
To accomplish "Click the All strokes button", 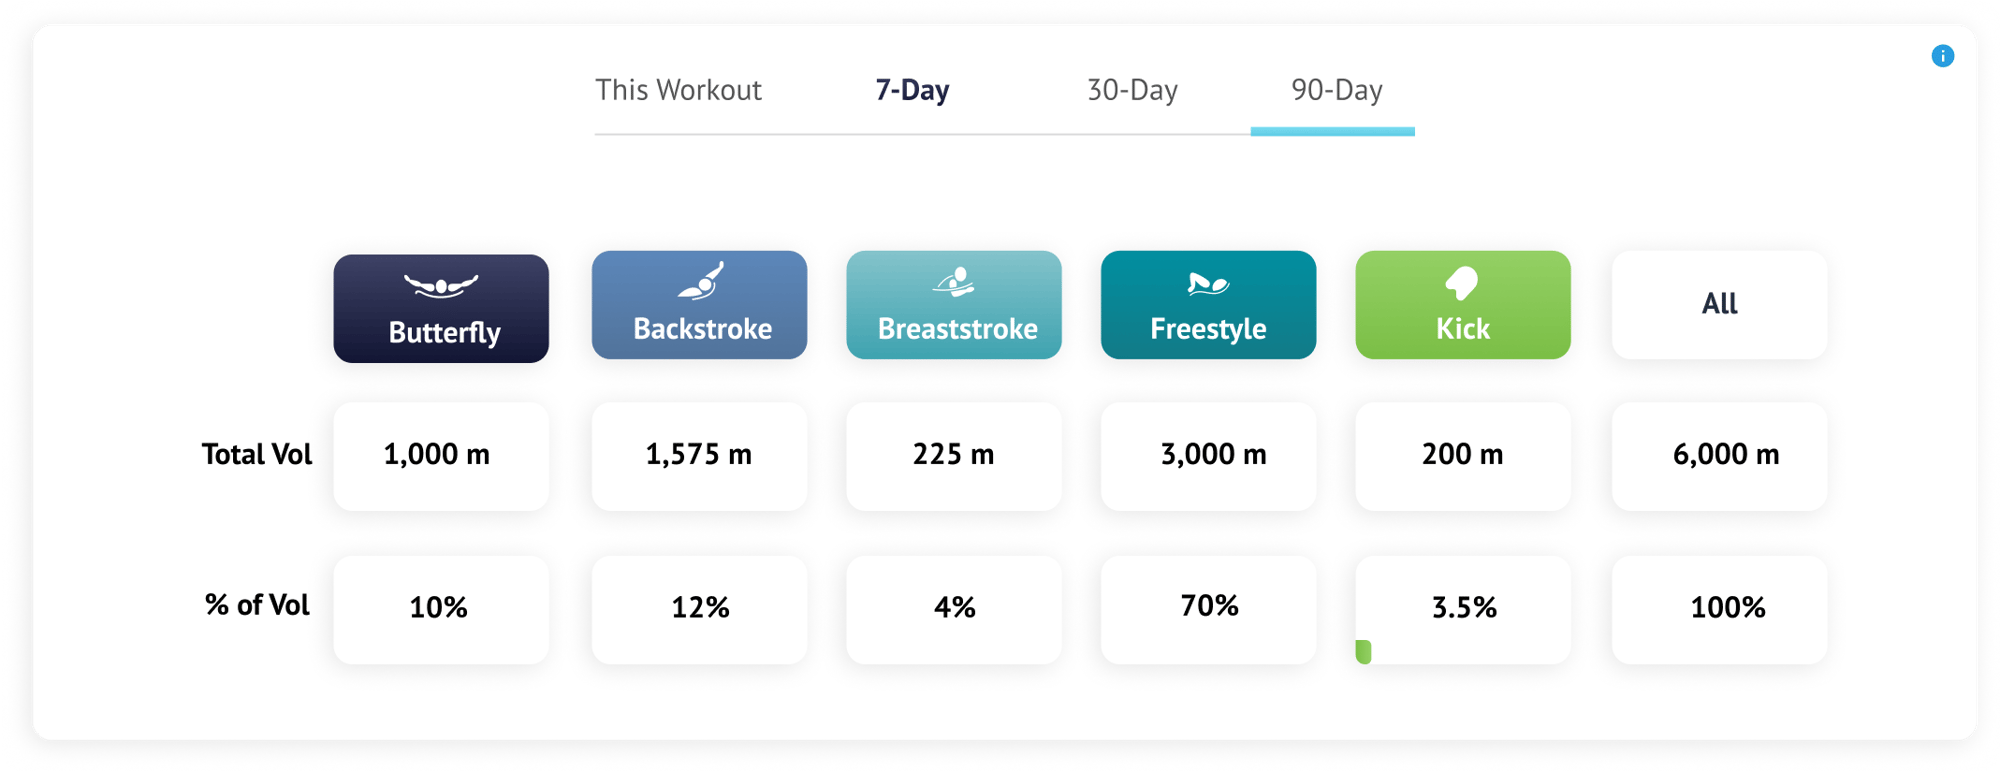I will (x=1718, y=305).
